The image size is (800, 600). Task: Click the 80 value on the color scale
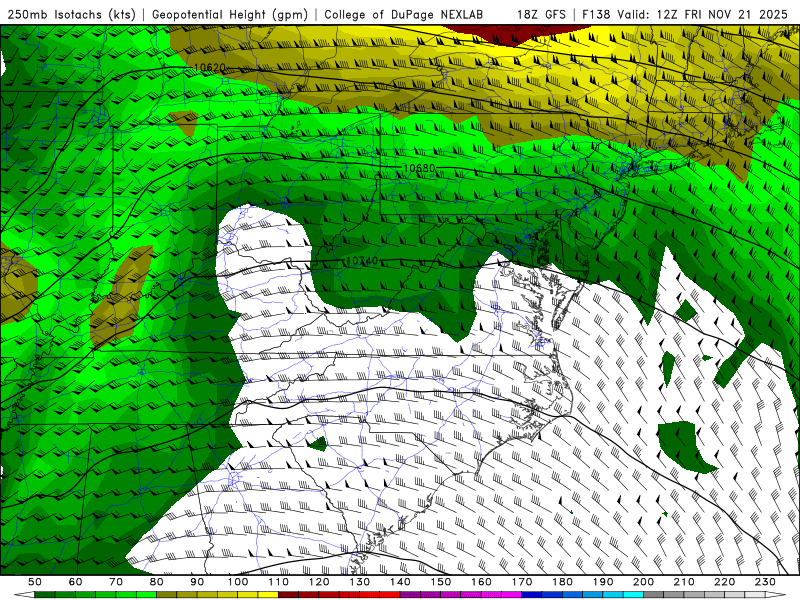pyautogui.click(x=157, y=582)
